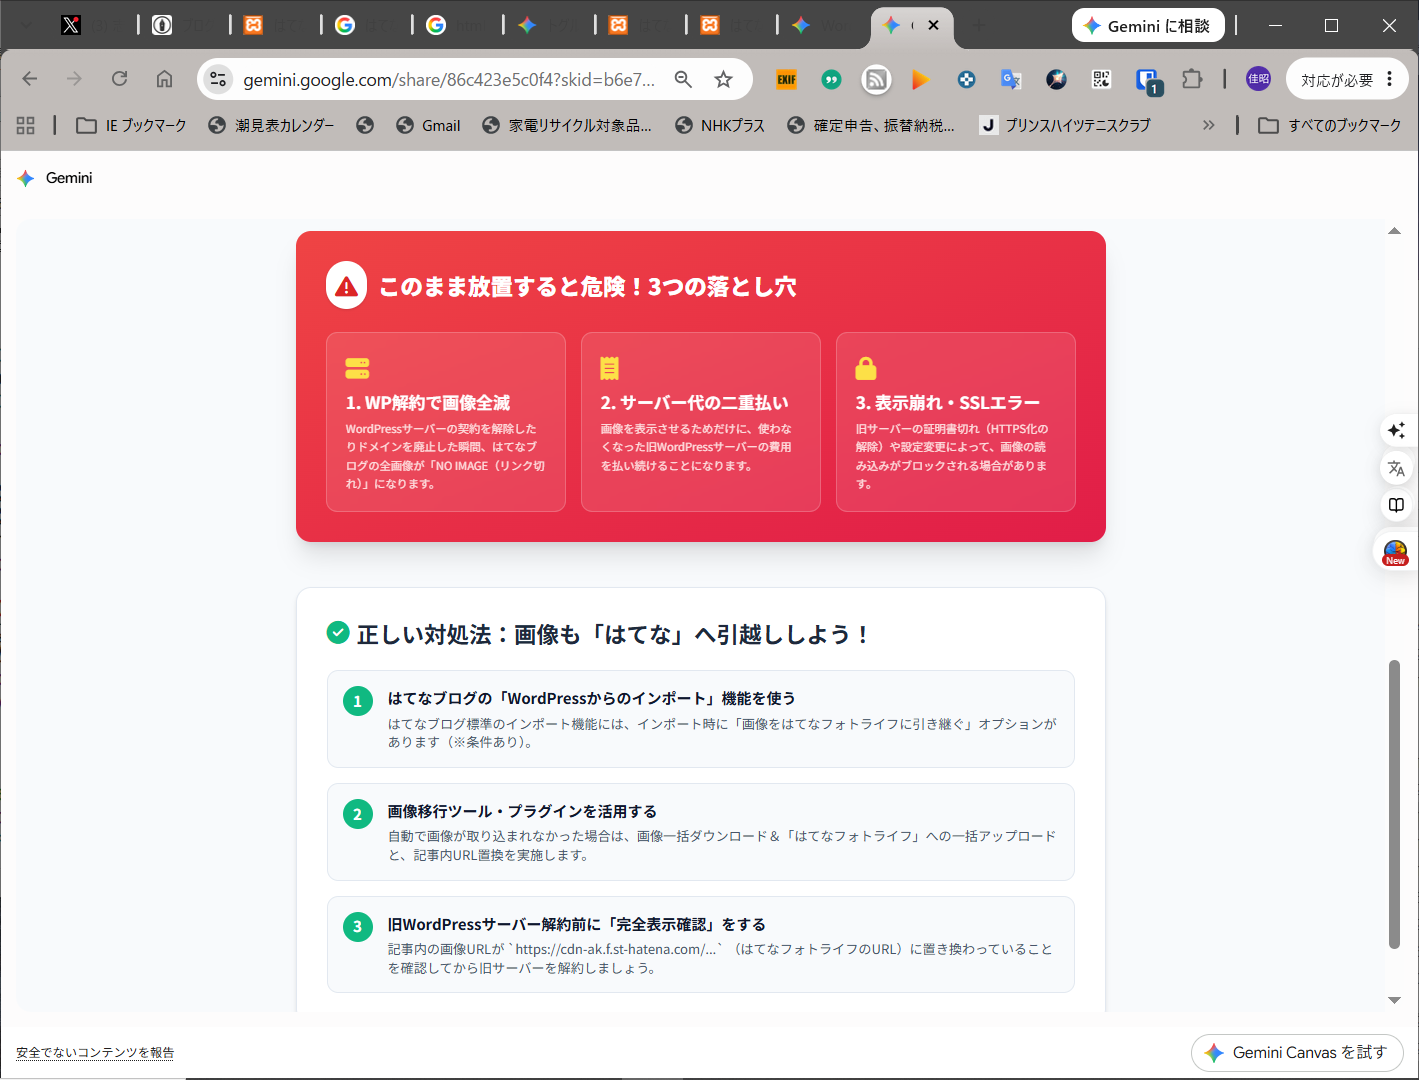Screen dimensions: 1419x1080
Task: Open the Gmail bookmark
Action: click(428, 125)
